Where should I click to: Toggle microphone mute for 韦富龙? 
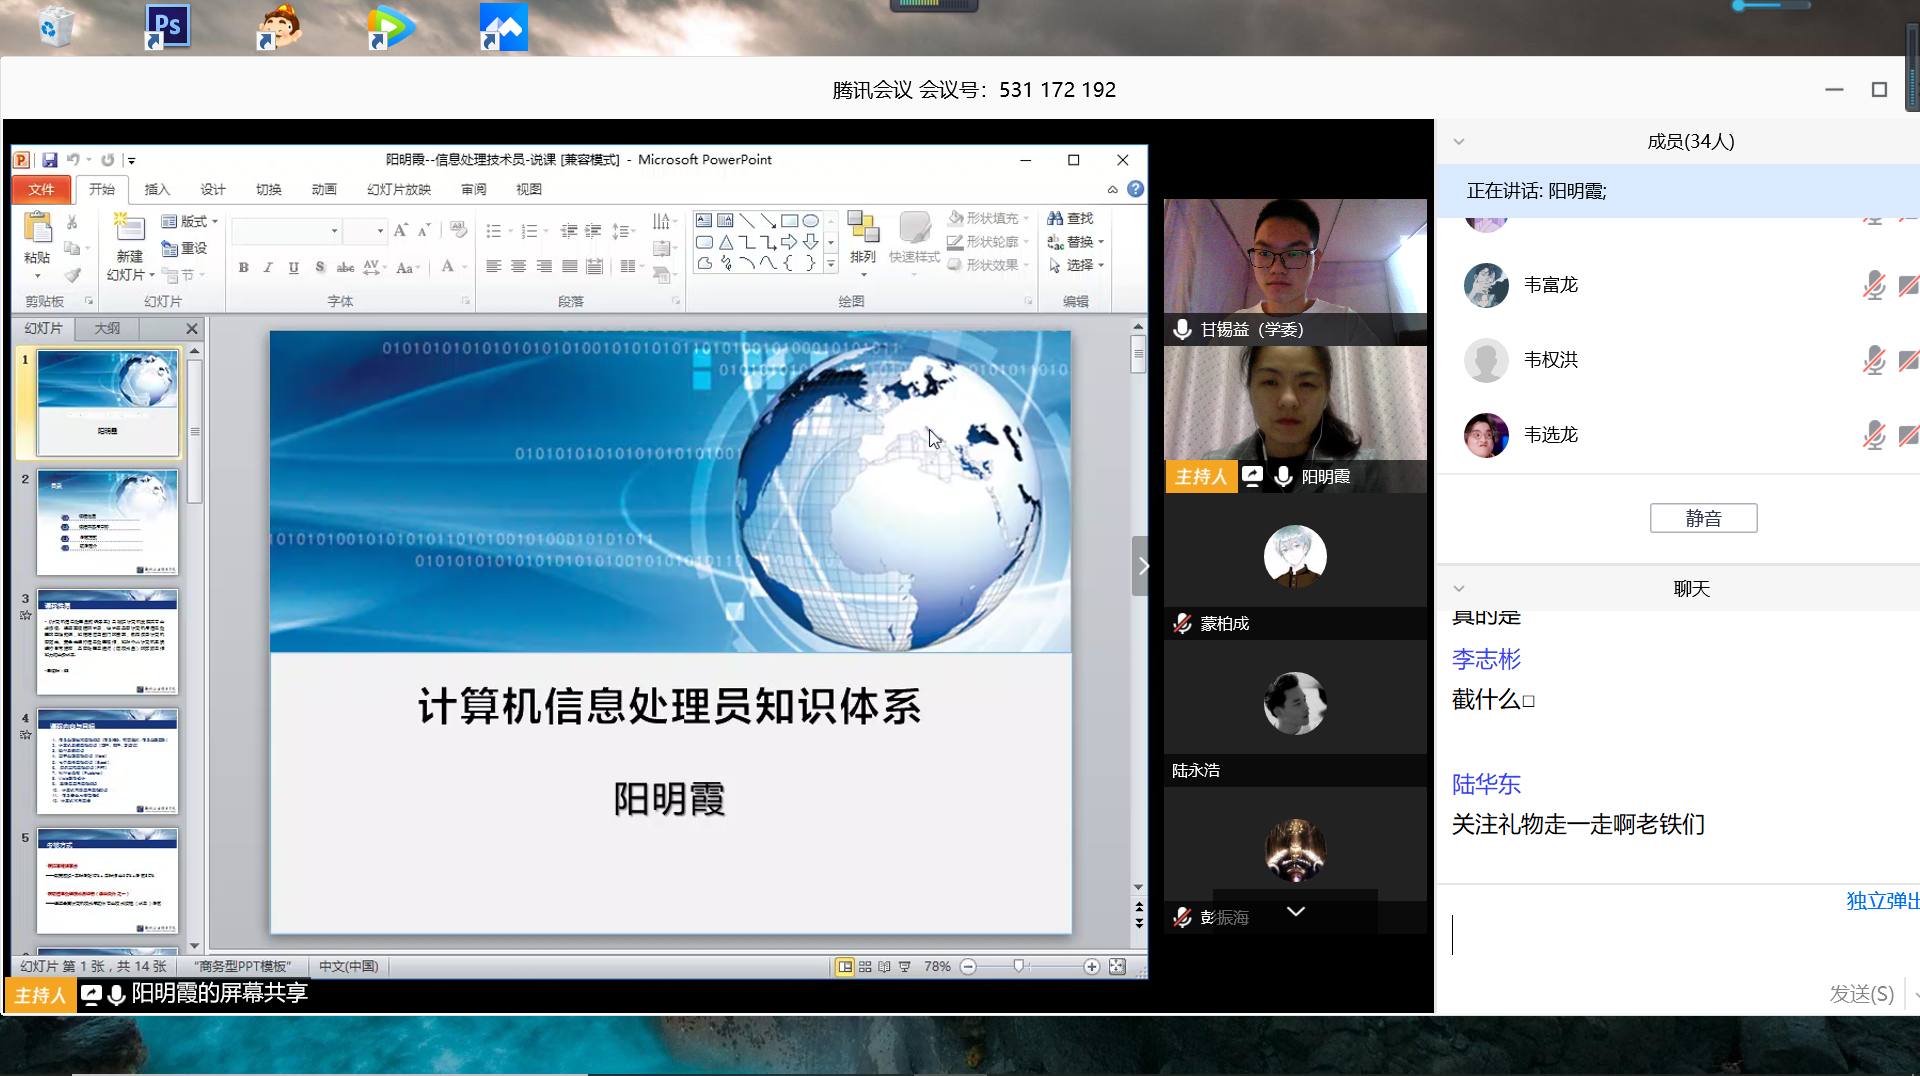1873,286
